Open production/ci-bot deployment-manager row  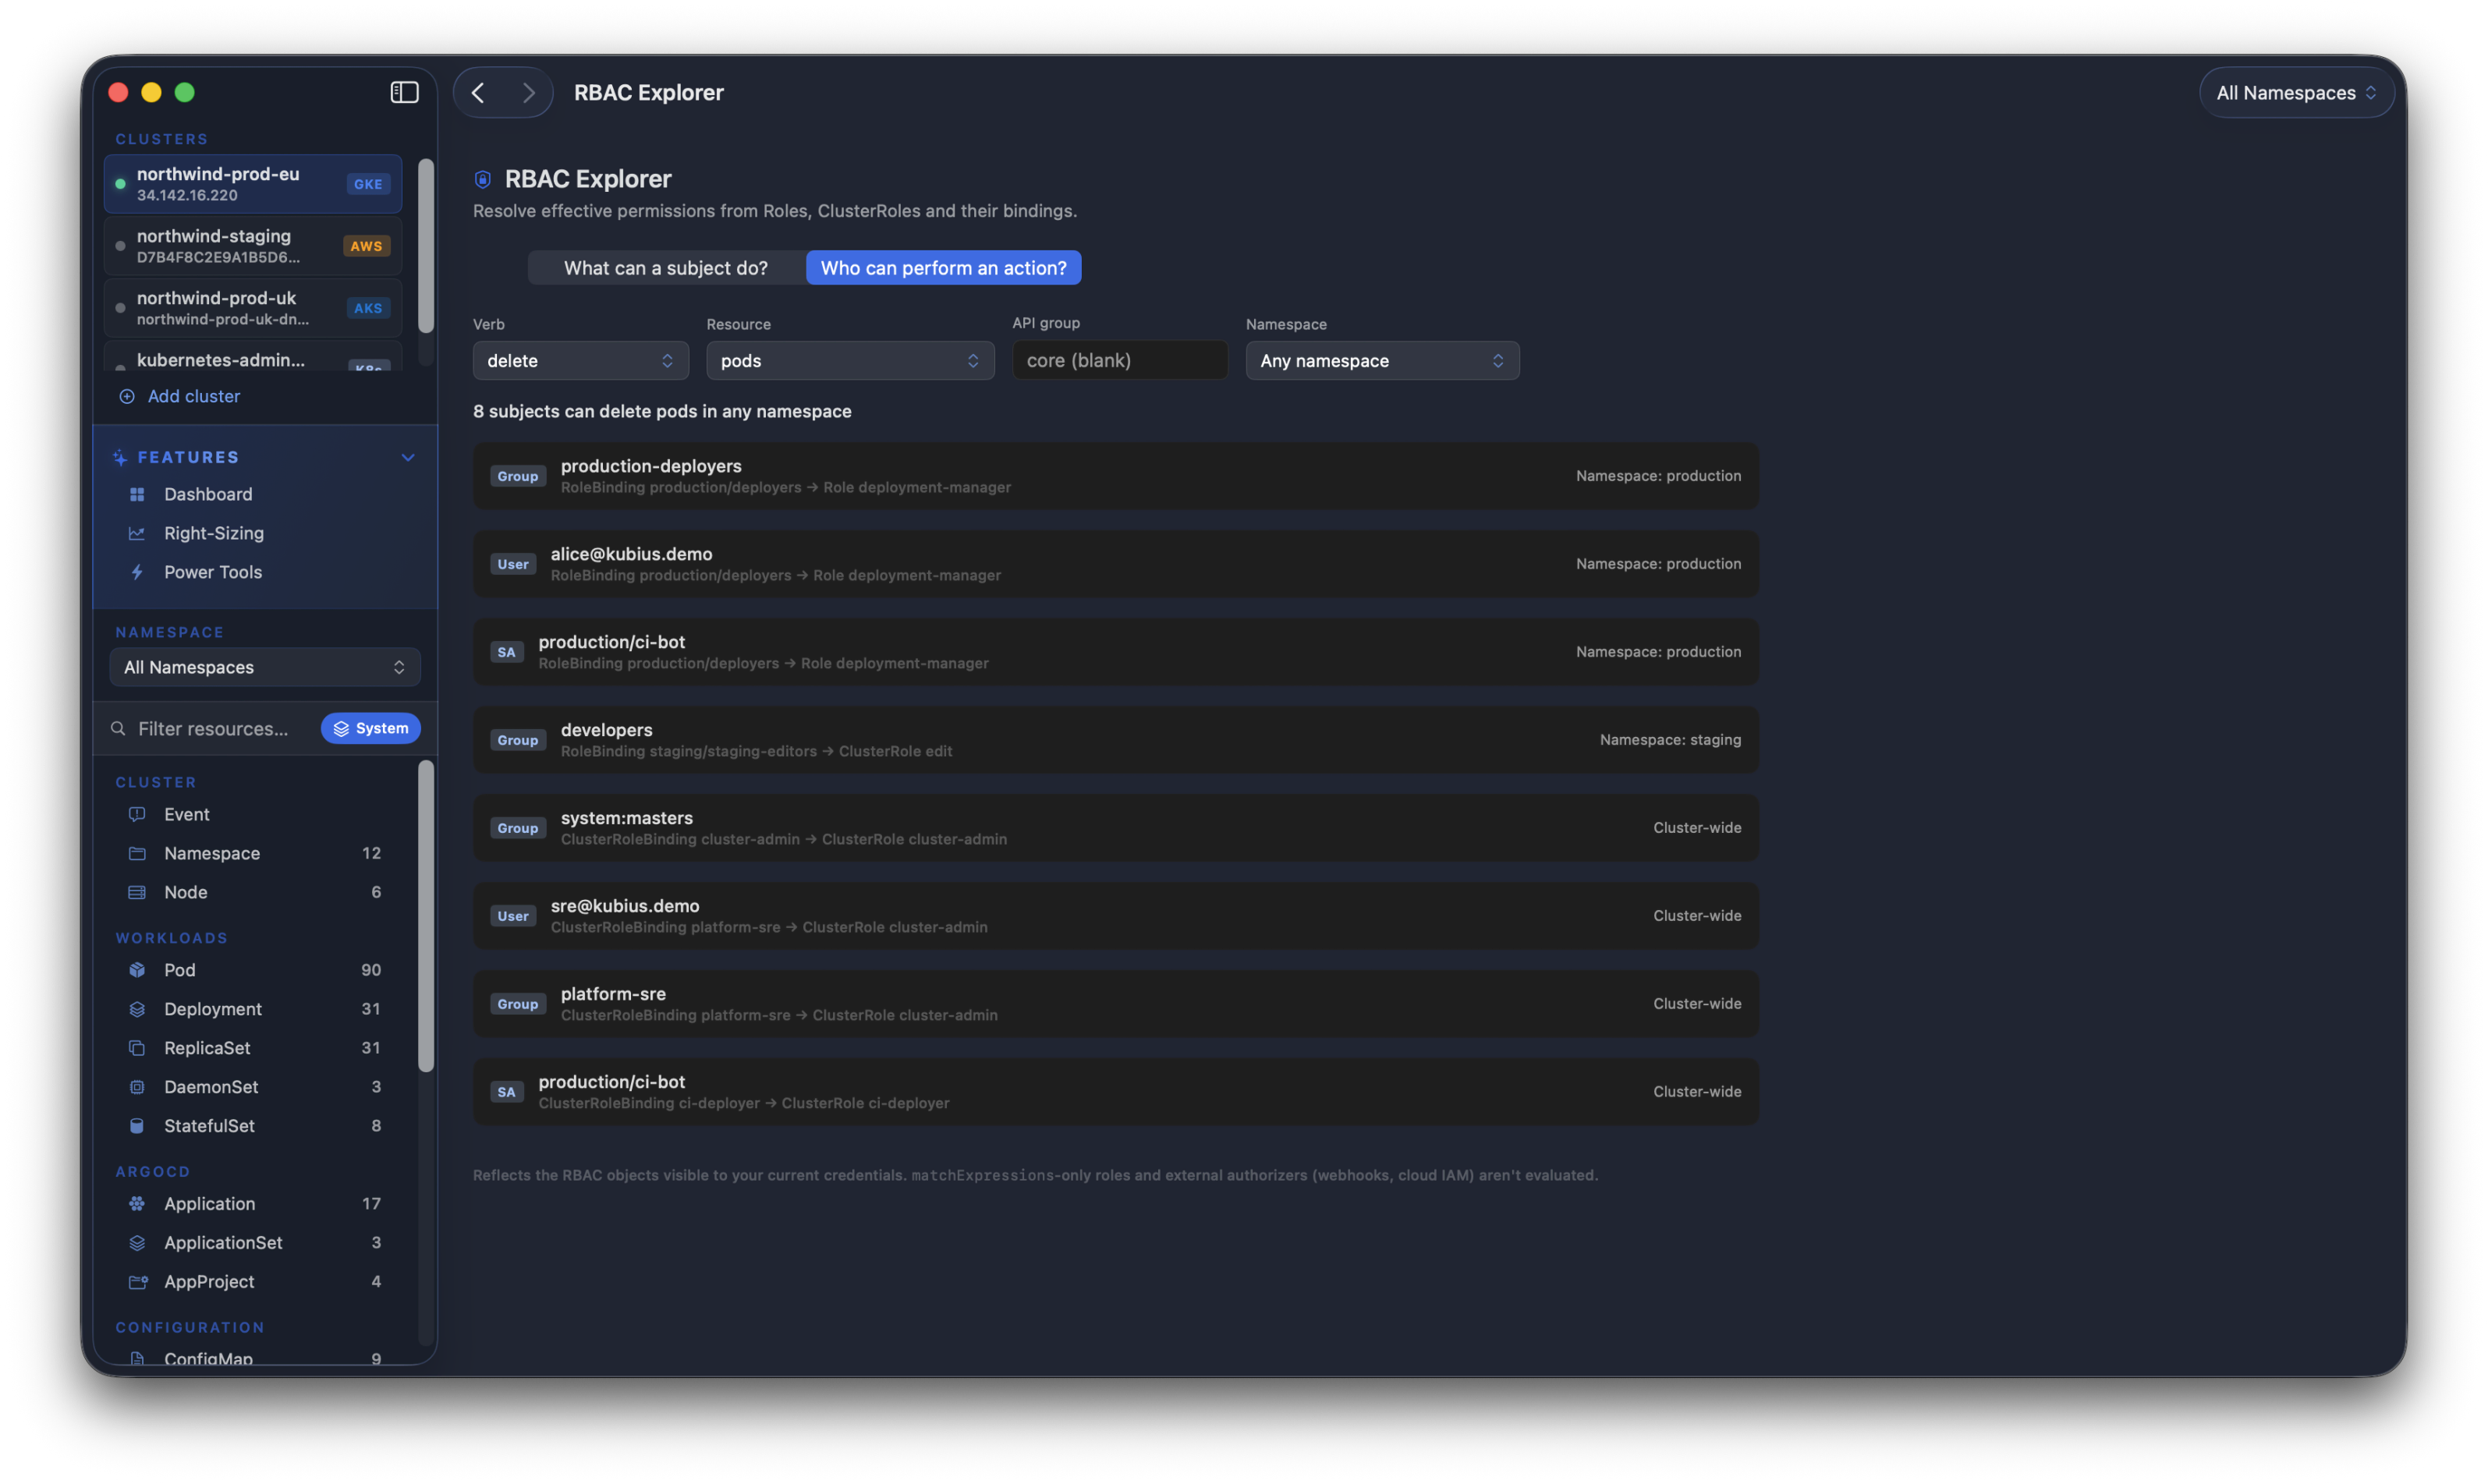tap(1116, 652)
